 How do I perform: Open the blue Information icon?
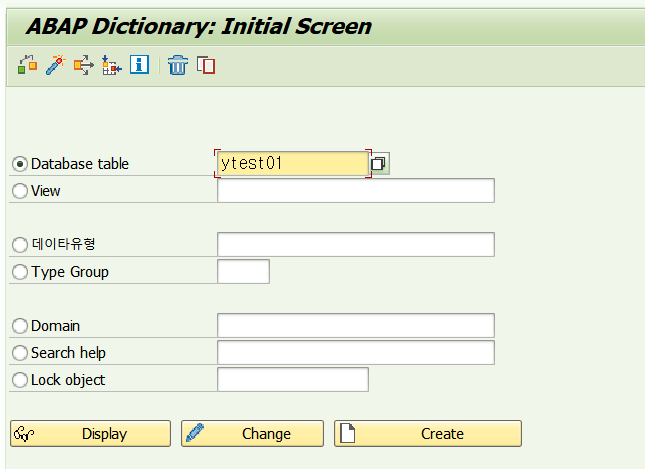pos(139,65)
